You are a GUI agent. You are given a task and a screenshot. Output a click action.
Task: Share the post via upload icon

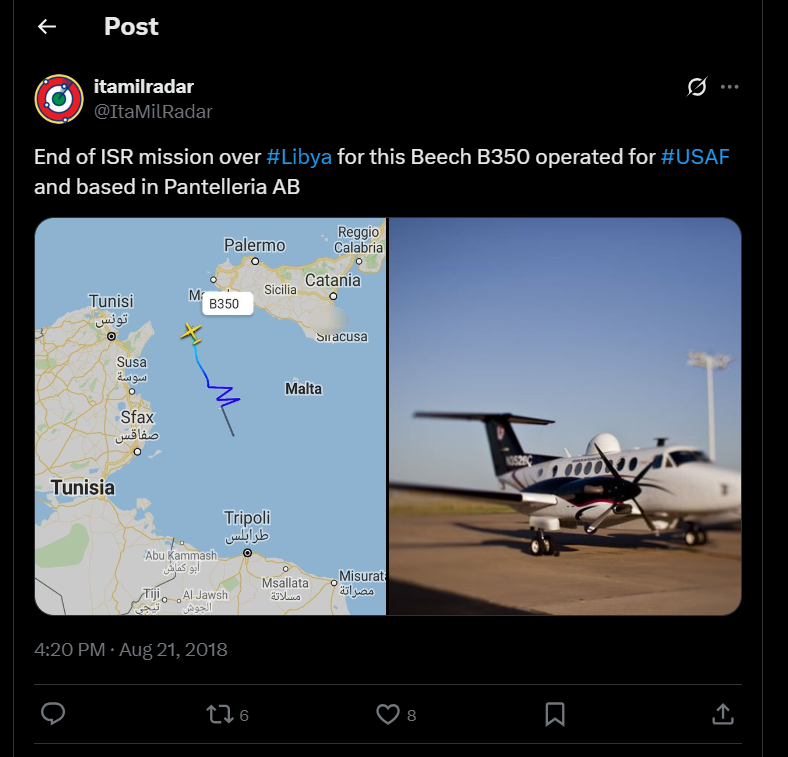723,714
